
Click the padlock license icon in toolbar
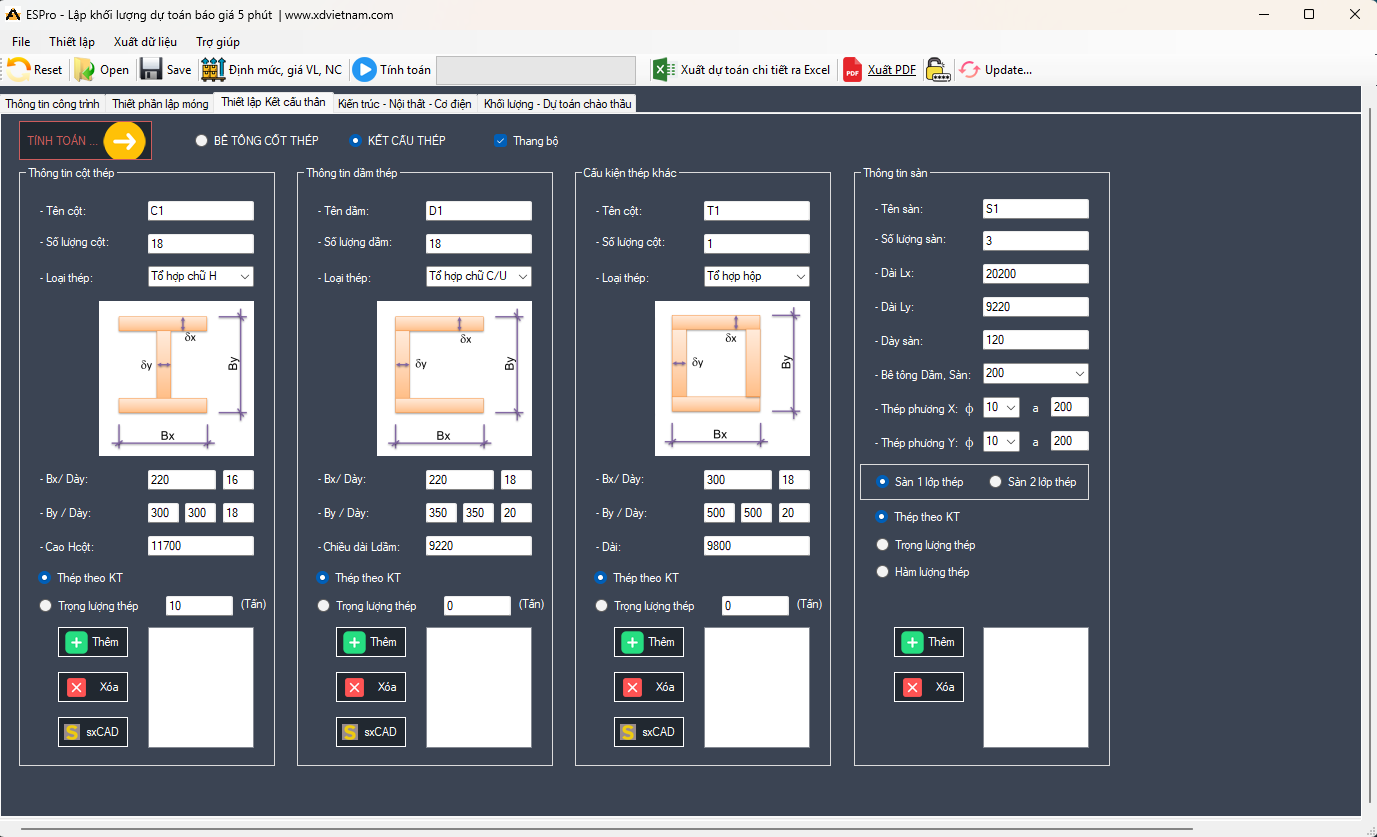pyautogui.click(x=937, y=70)
